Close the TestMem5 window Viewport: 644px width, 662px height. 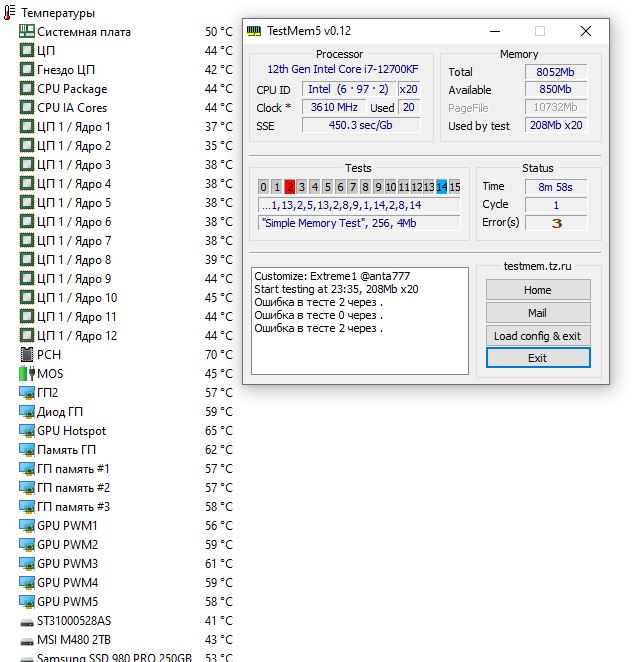click(586, 31)
